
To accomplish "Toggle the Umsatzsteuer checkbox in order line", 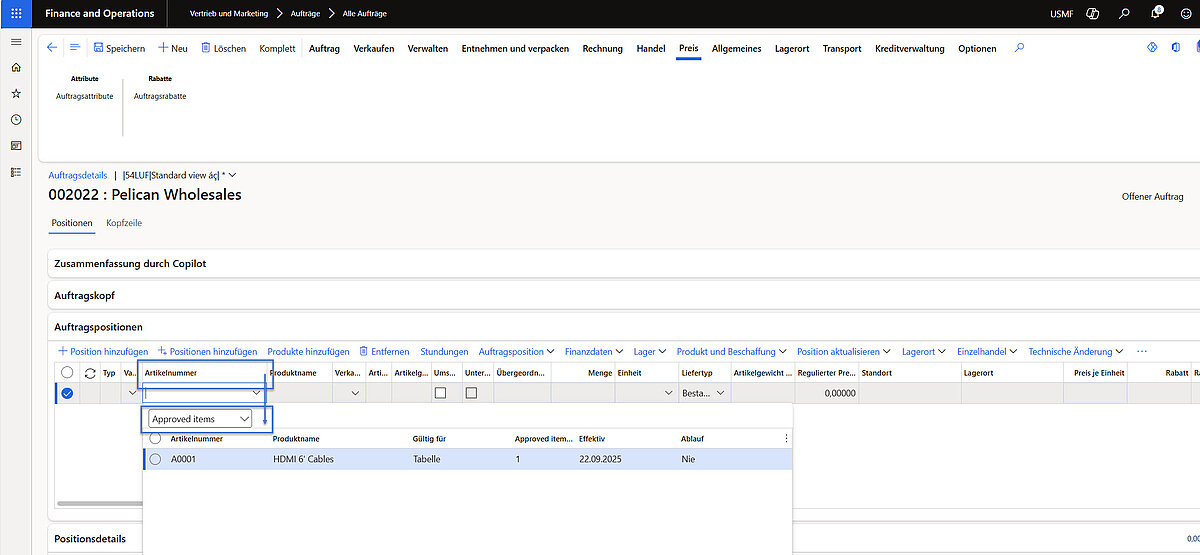I will tap(440, 393).
